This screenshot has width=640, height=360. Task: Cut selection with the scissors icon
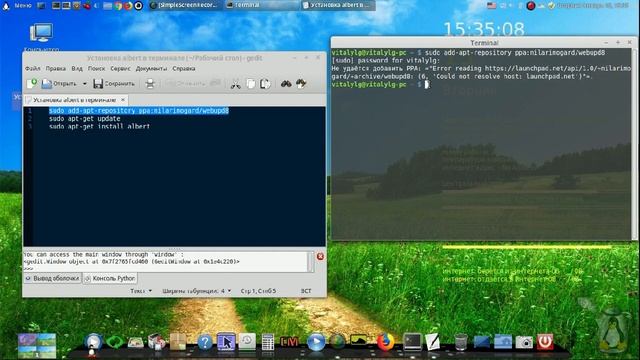pyautogui.click(x=236, y=84)
